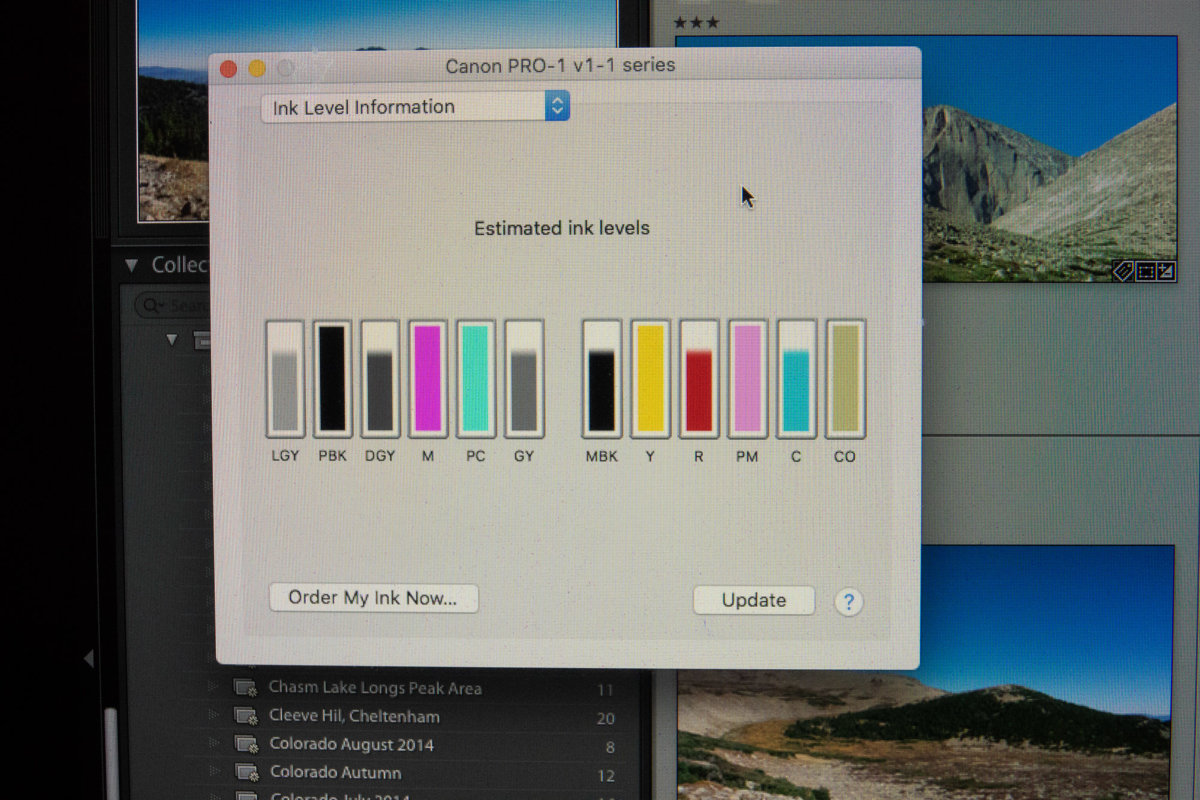
Task: Click the Chasm Lake collection icon
Action: tap(245, 689)
